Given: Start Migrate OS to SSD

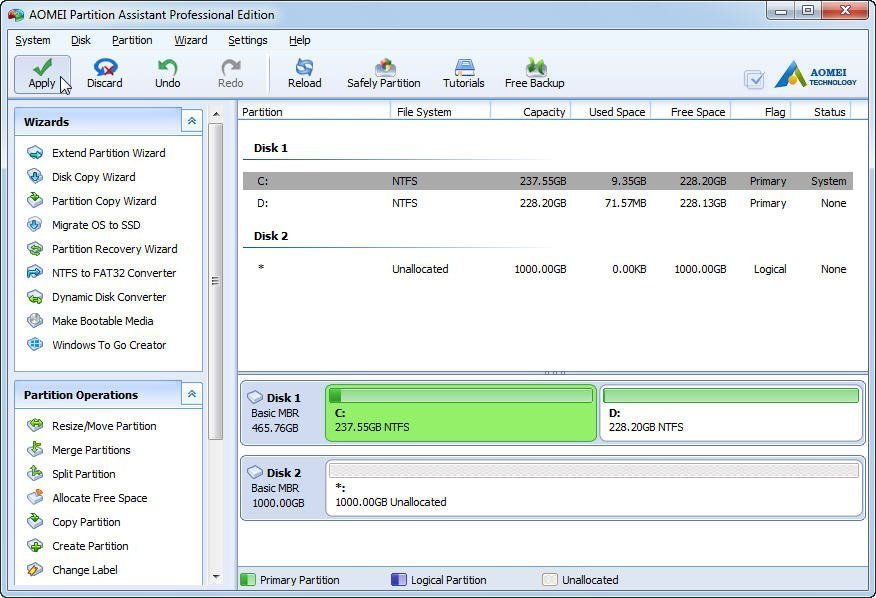Looking at the screenshot, I should (x=84, y=225).
